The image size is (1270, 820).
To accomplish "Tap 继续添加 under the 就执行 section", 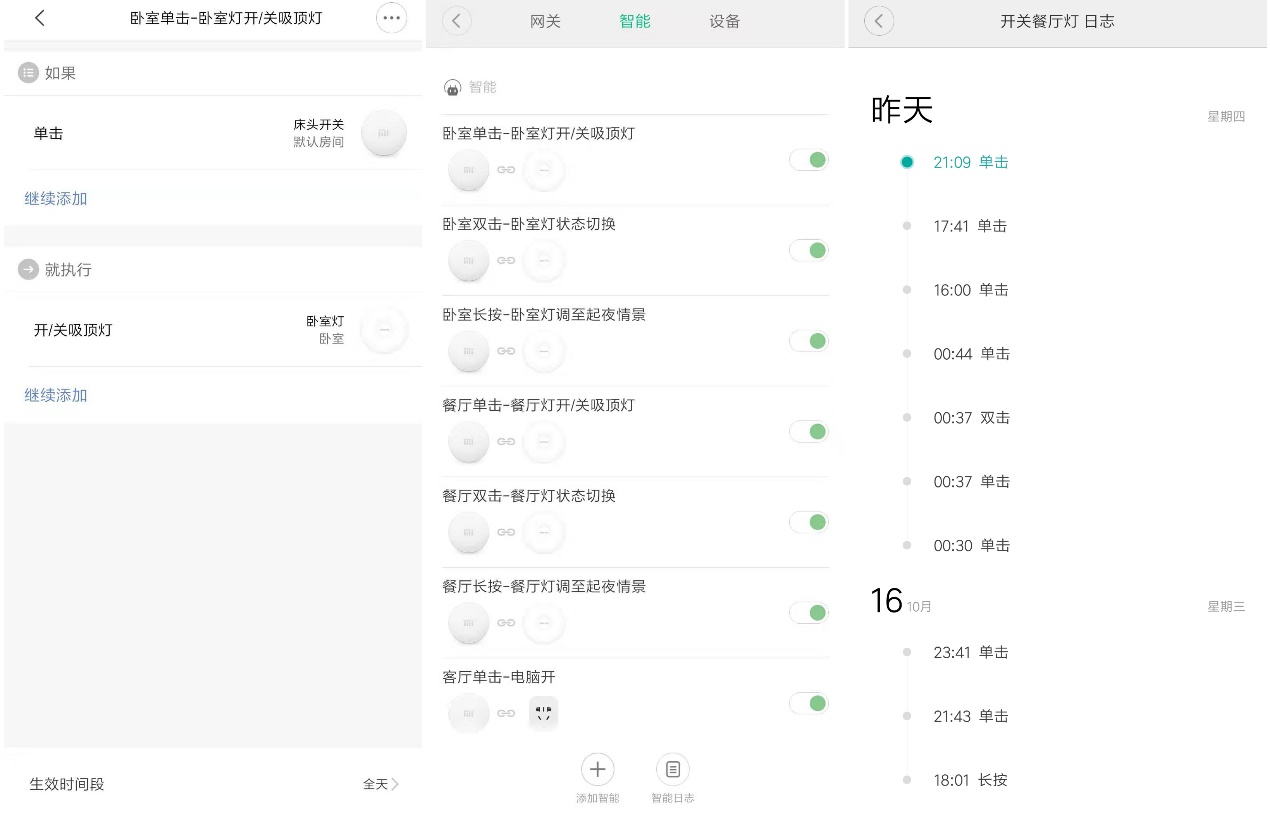I will (x=55, y=395).
